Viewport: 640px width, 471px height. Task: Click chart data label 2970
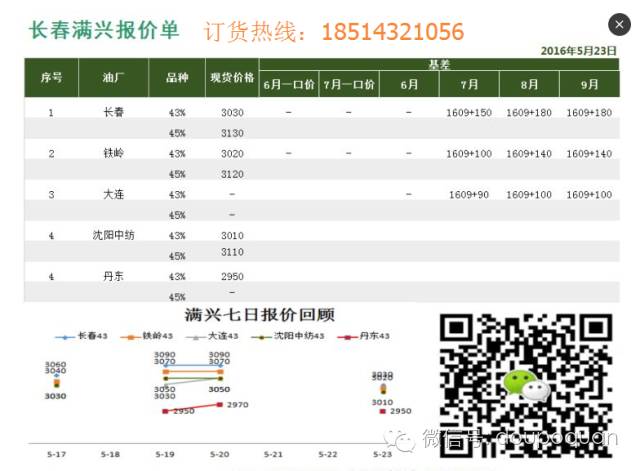tap(238, 405)
